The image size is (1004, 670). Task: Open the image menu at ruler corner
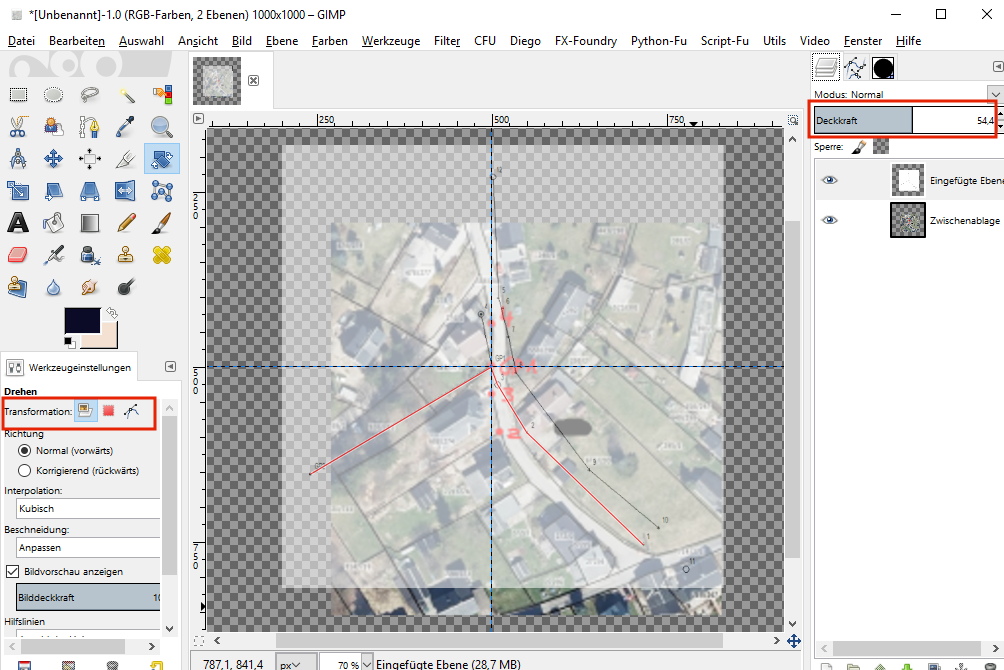coord(198,118)
